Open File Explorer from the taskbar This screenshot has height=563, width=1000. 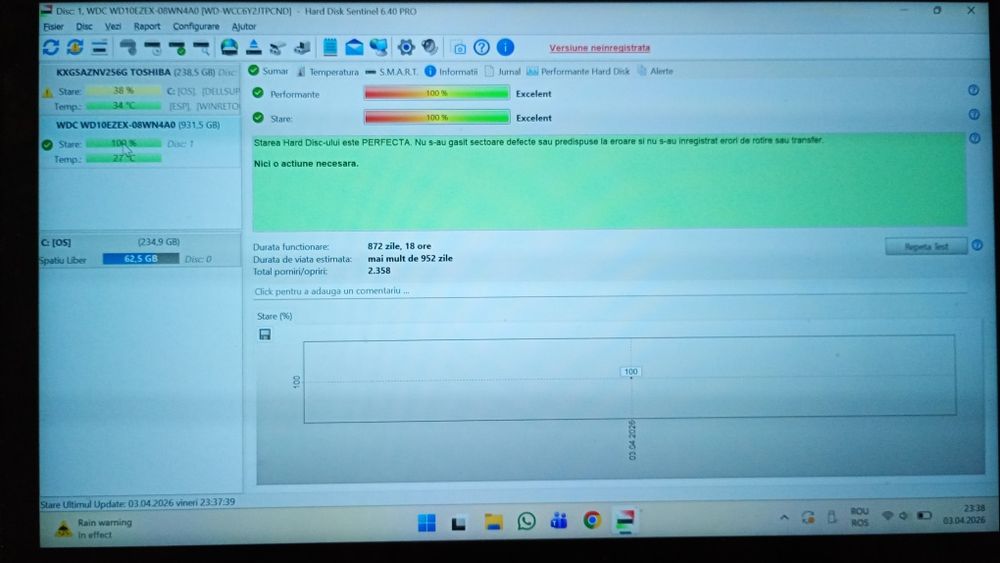(493, 522)
